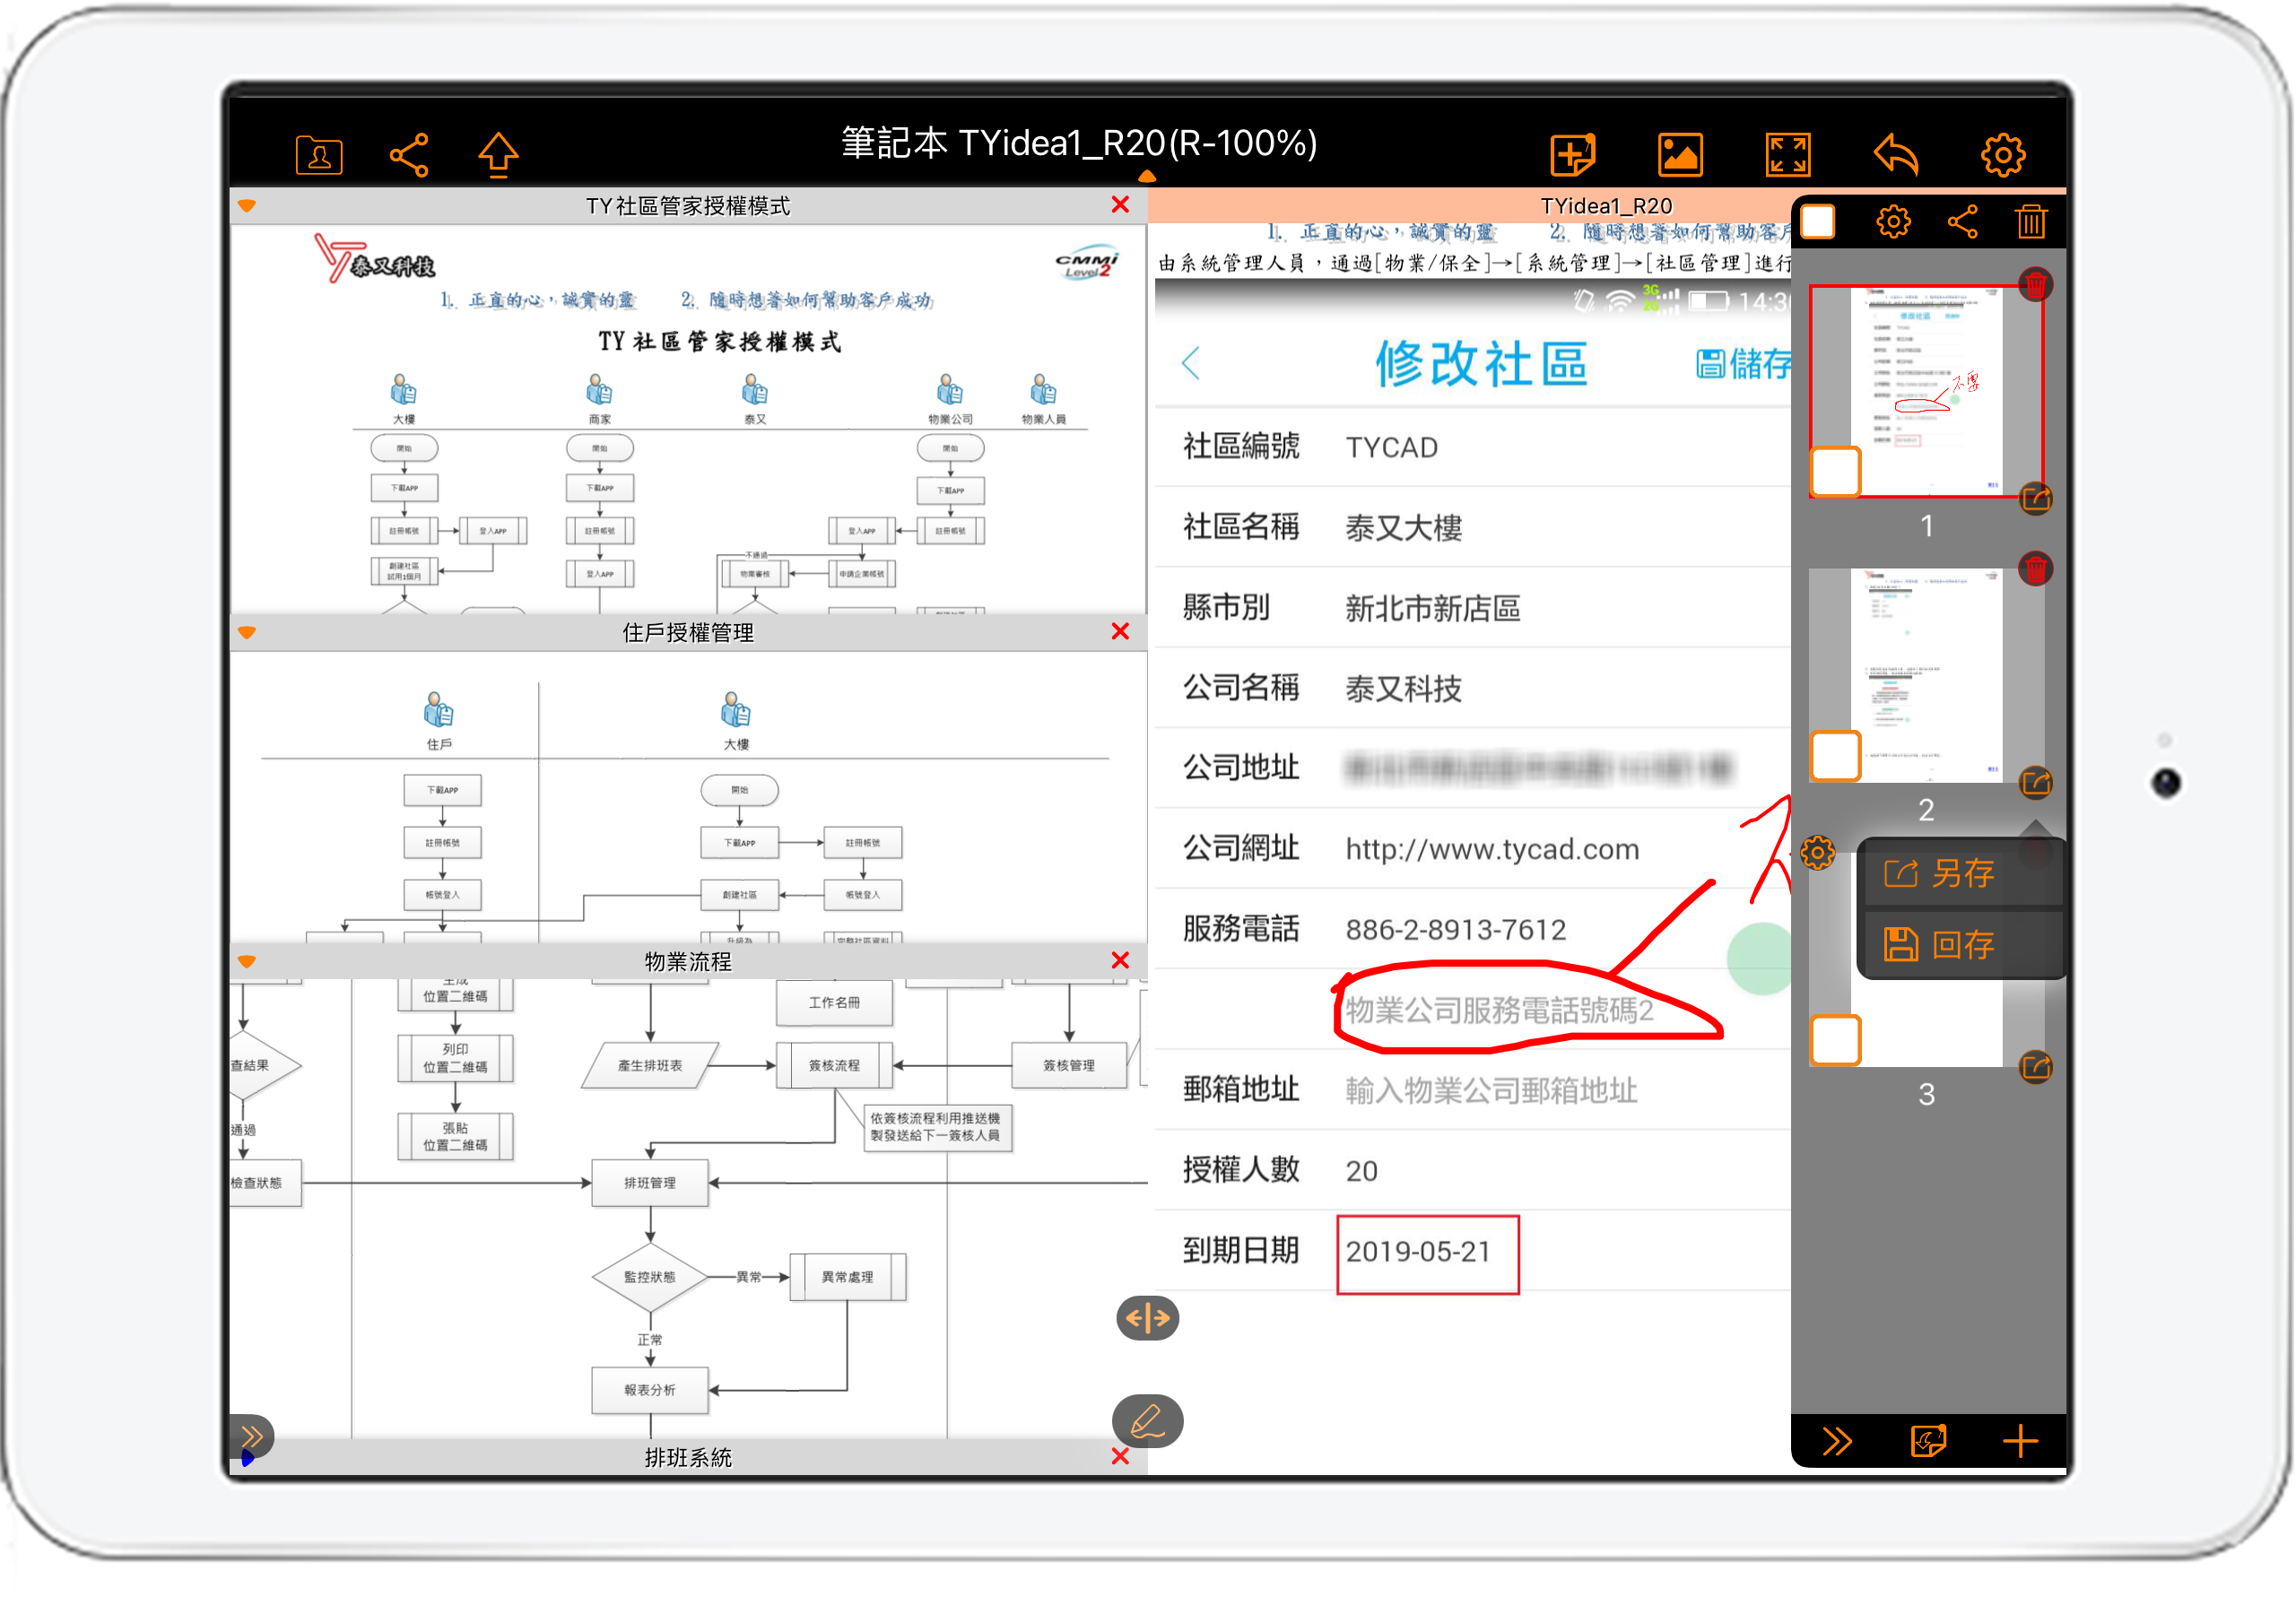Tick the checkbox on page 2 thumbnail
Screen dimensions: 2296x1614
tap(1835, 755)
